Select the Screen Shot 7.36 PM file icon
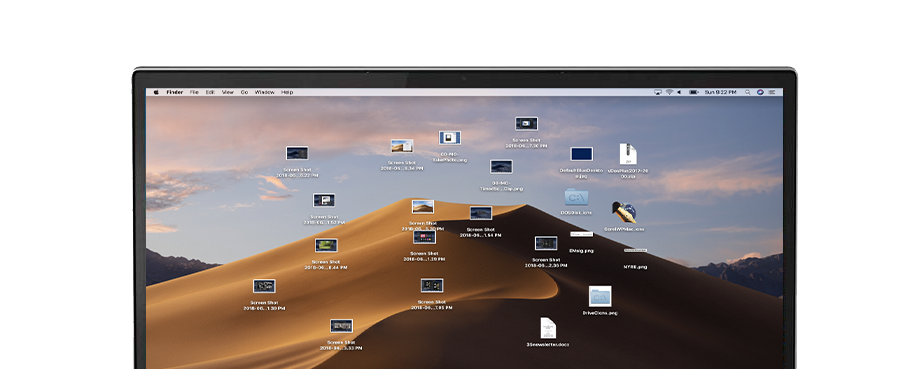Viewport: 910px width, 369px height. 526,124
